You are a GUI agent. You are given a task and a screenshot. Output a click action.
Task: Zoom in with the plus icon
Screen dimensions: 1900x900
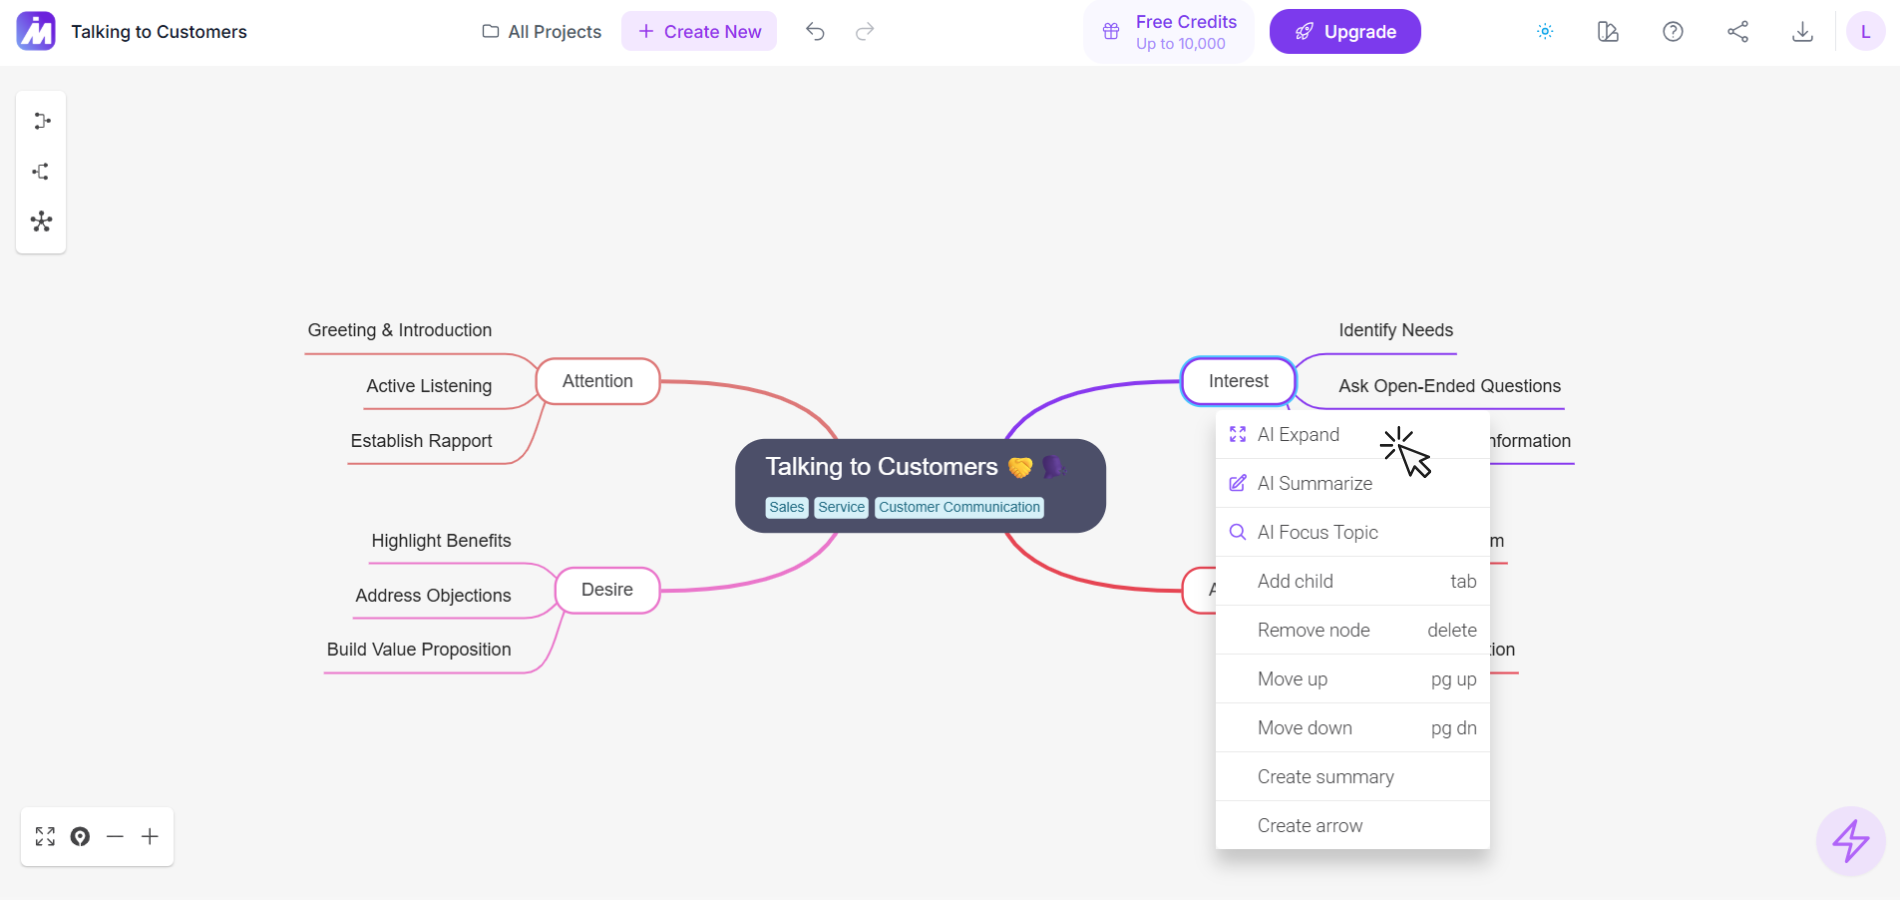click(x=150, y=837)
